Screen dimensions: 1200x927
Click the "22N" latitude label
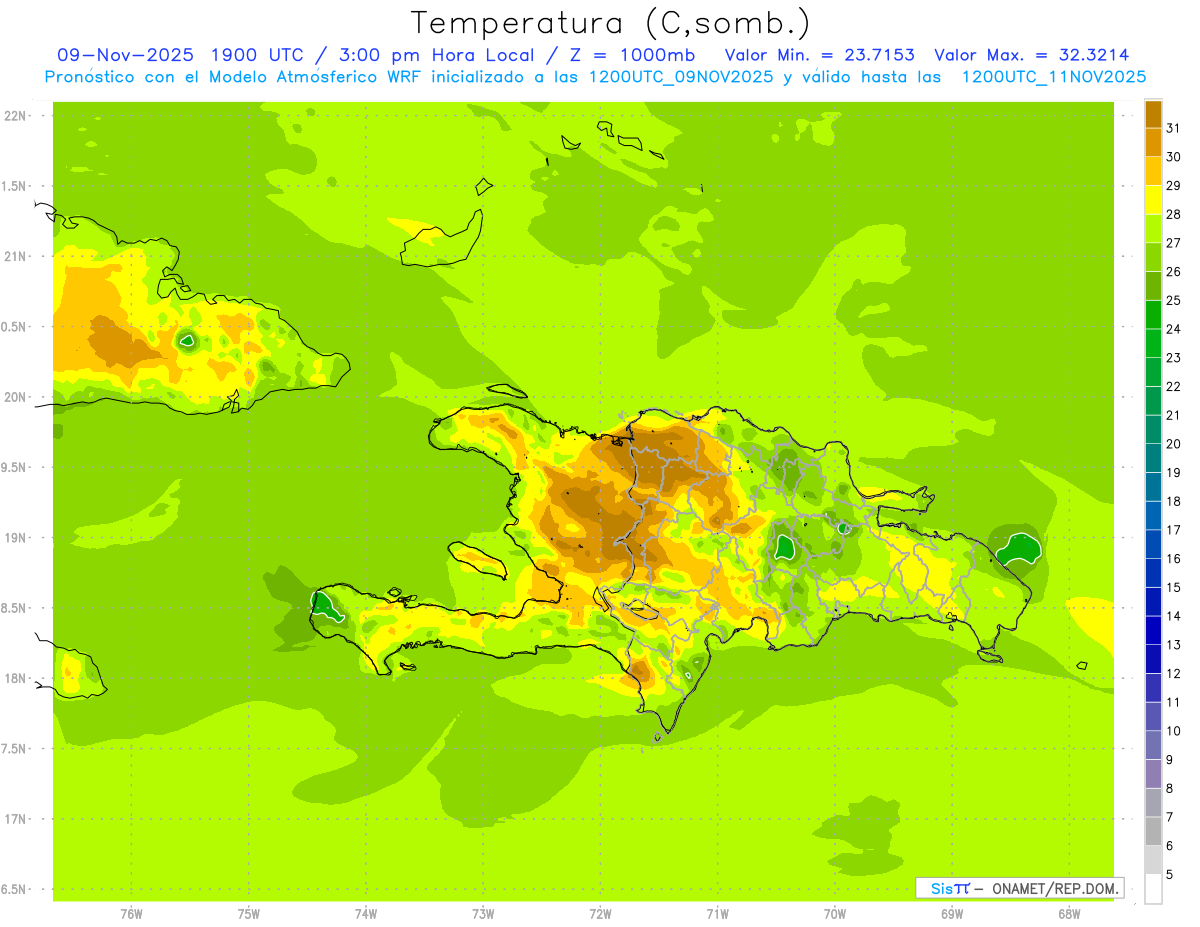[x=15, y=115]
